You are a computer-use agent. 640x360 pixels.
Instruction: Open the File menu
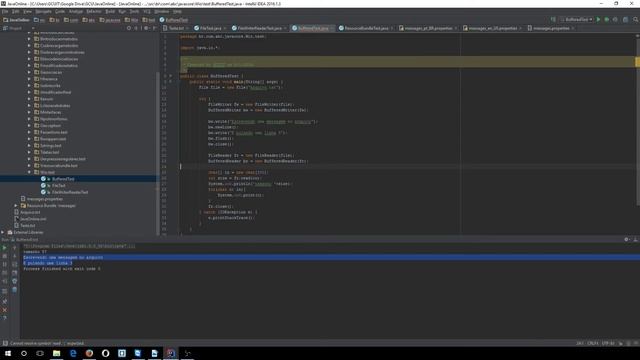(5, 11)
